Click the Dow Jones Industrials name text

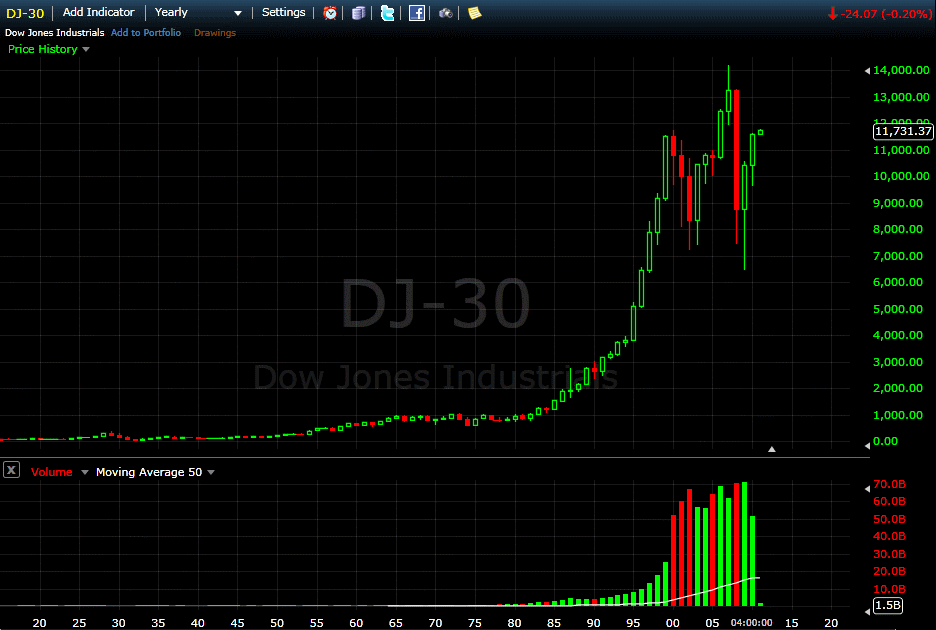[x=55, y=33]
